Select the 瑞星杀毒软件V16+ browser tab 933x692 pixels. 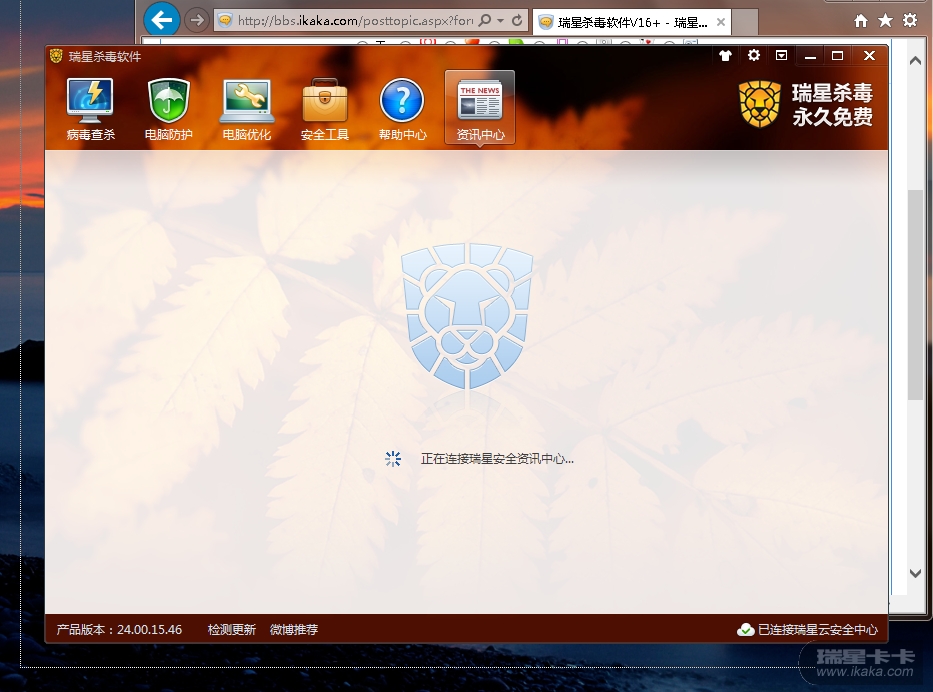coord(631,23)
